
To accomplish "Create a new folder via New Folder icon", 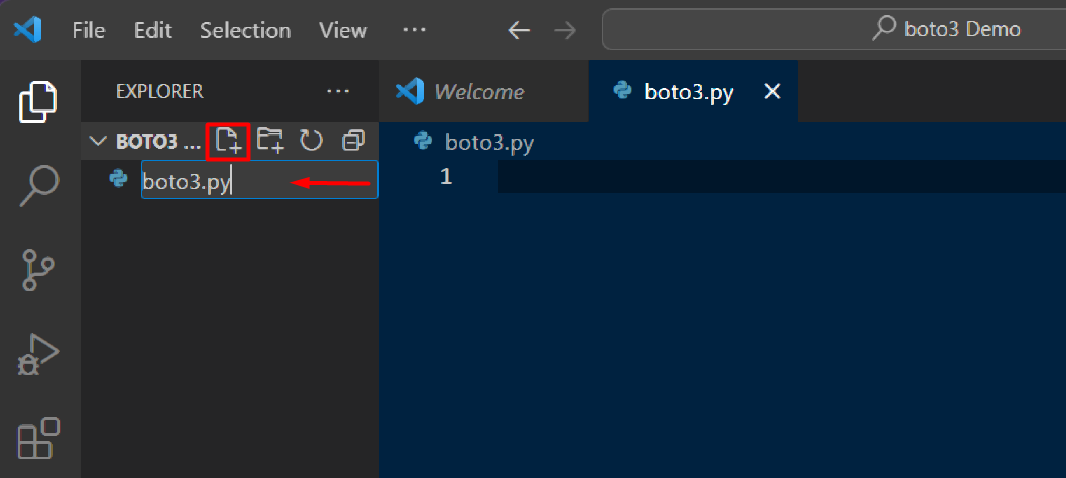I will pos(271,140).
